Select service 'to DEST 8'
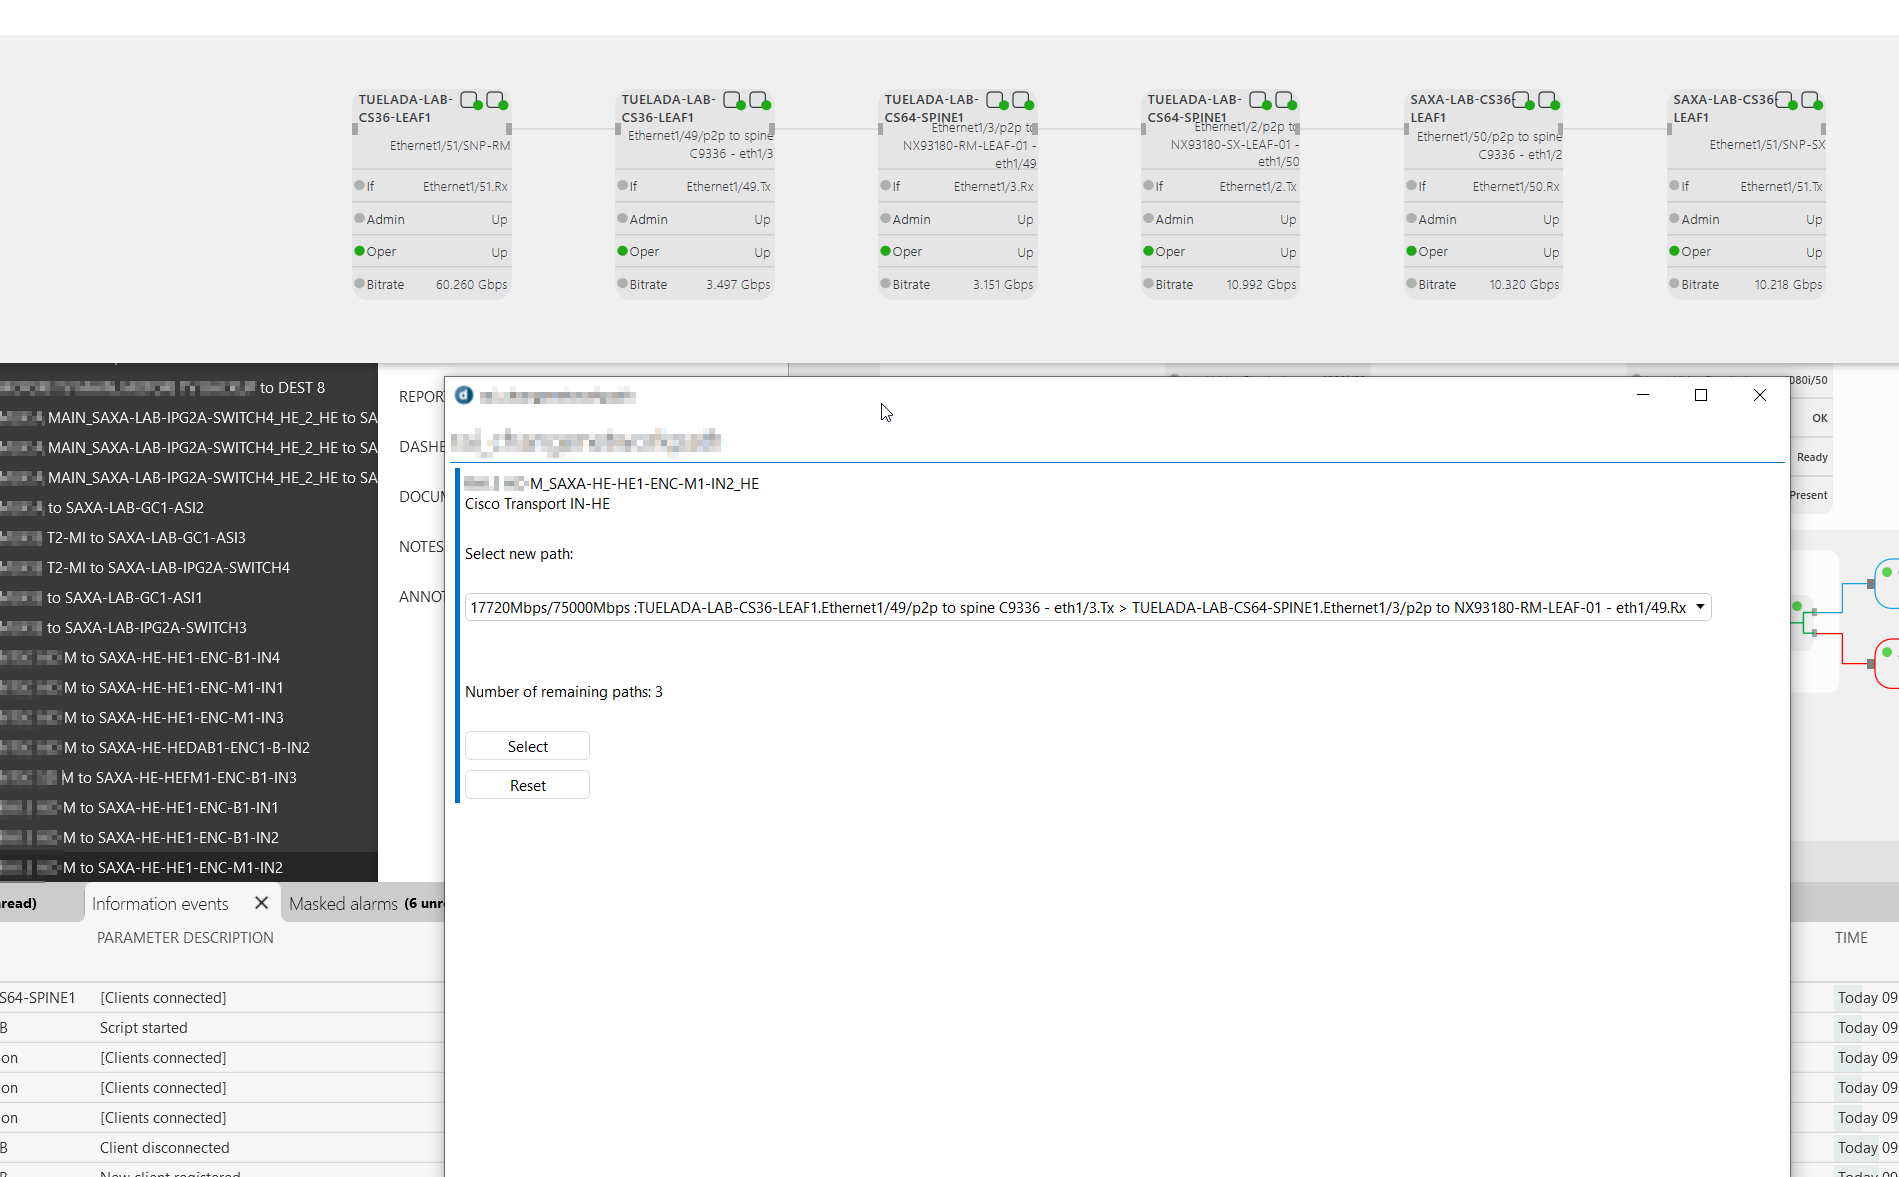The image size is (1899, 1177). click(x=189, y=387)
